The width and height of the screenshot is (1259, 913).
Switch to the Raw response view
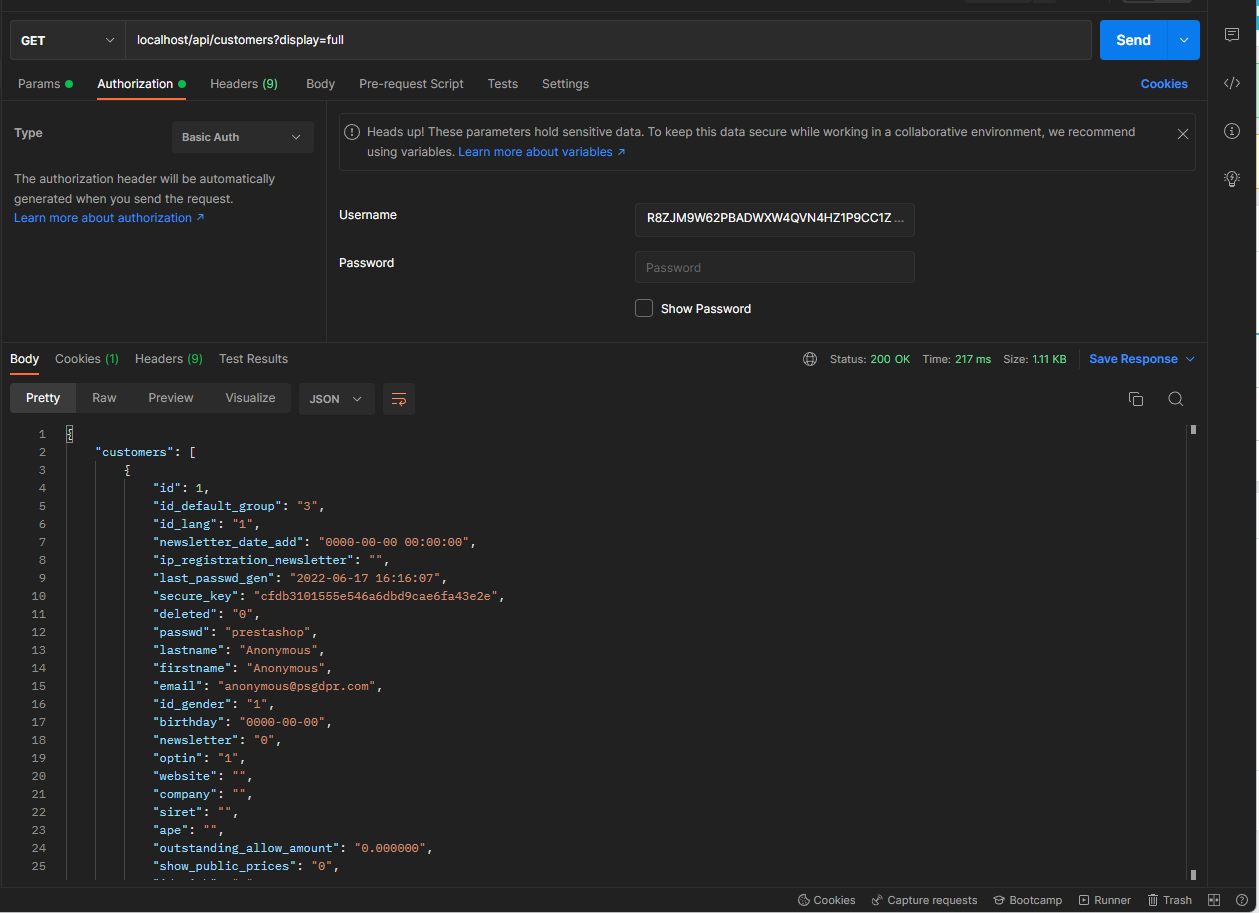(x=104, y=397)
